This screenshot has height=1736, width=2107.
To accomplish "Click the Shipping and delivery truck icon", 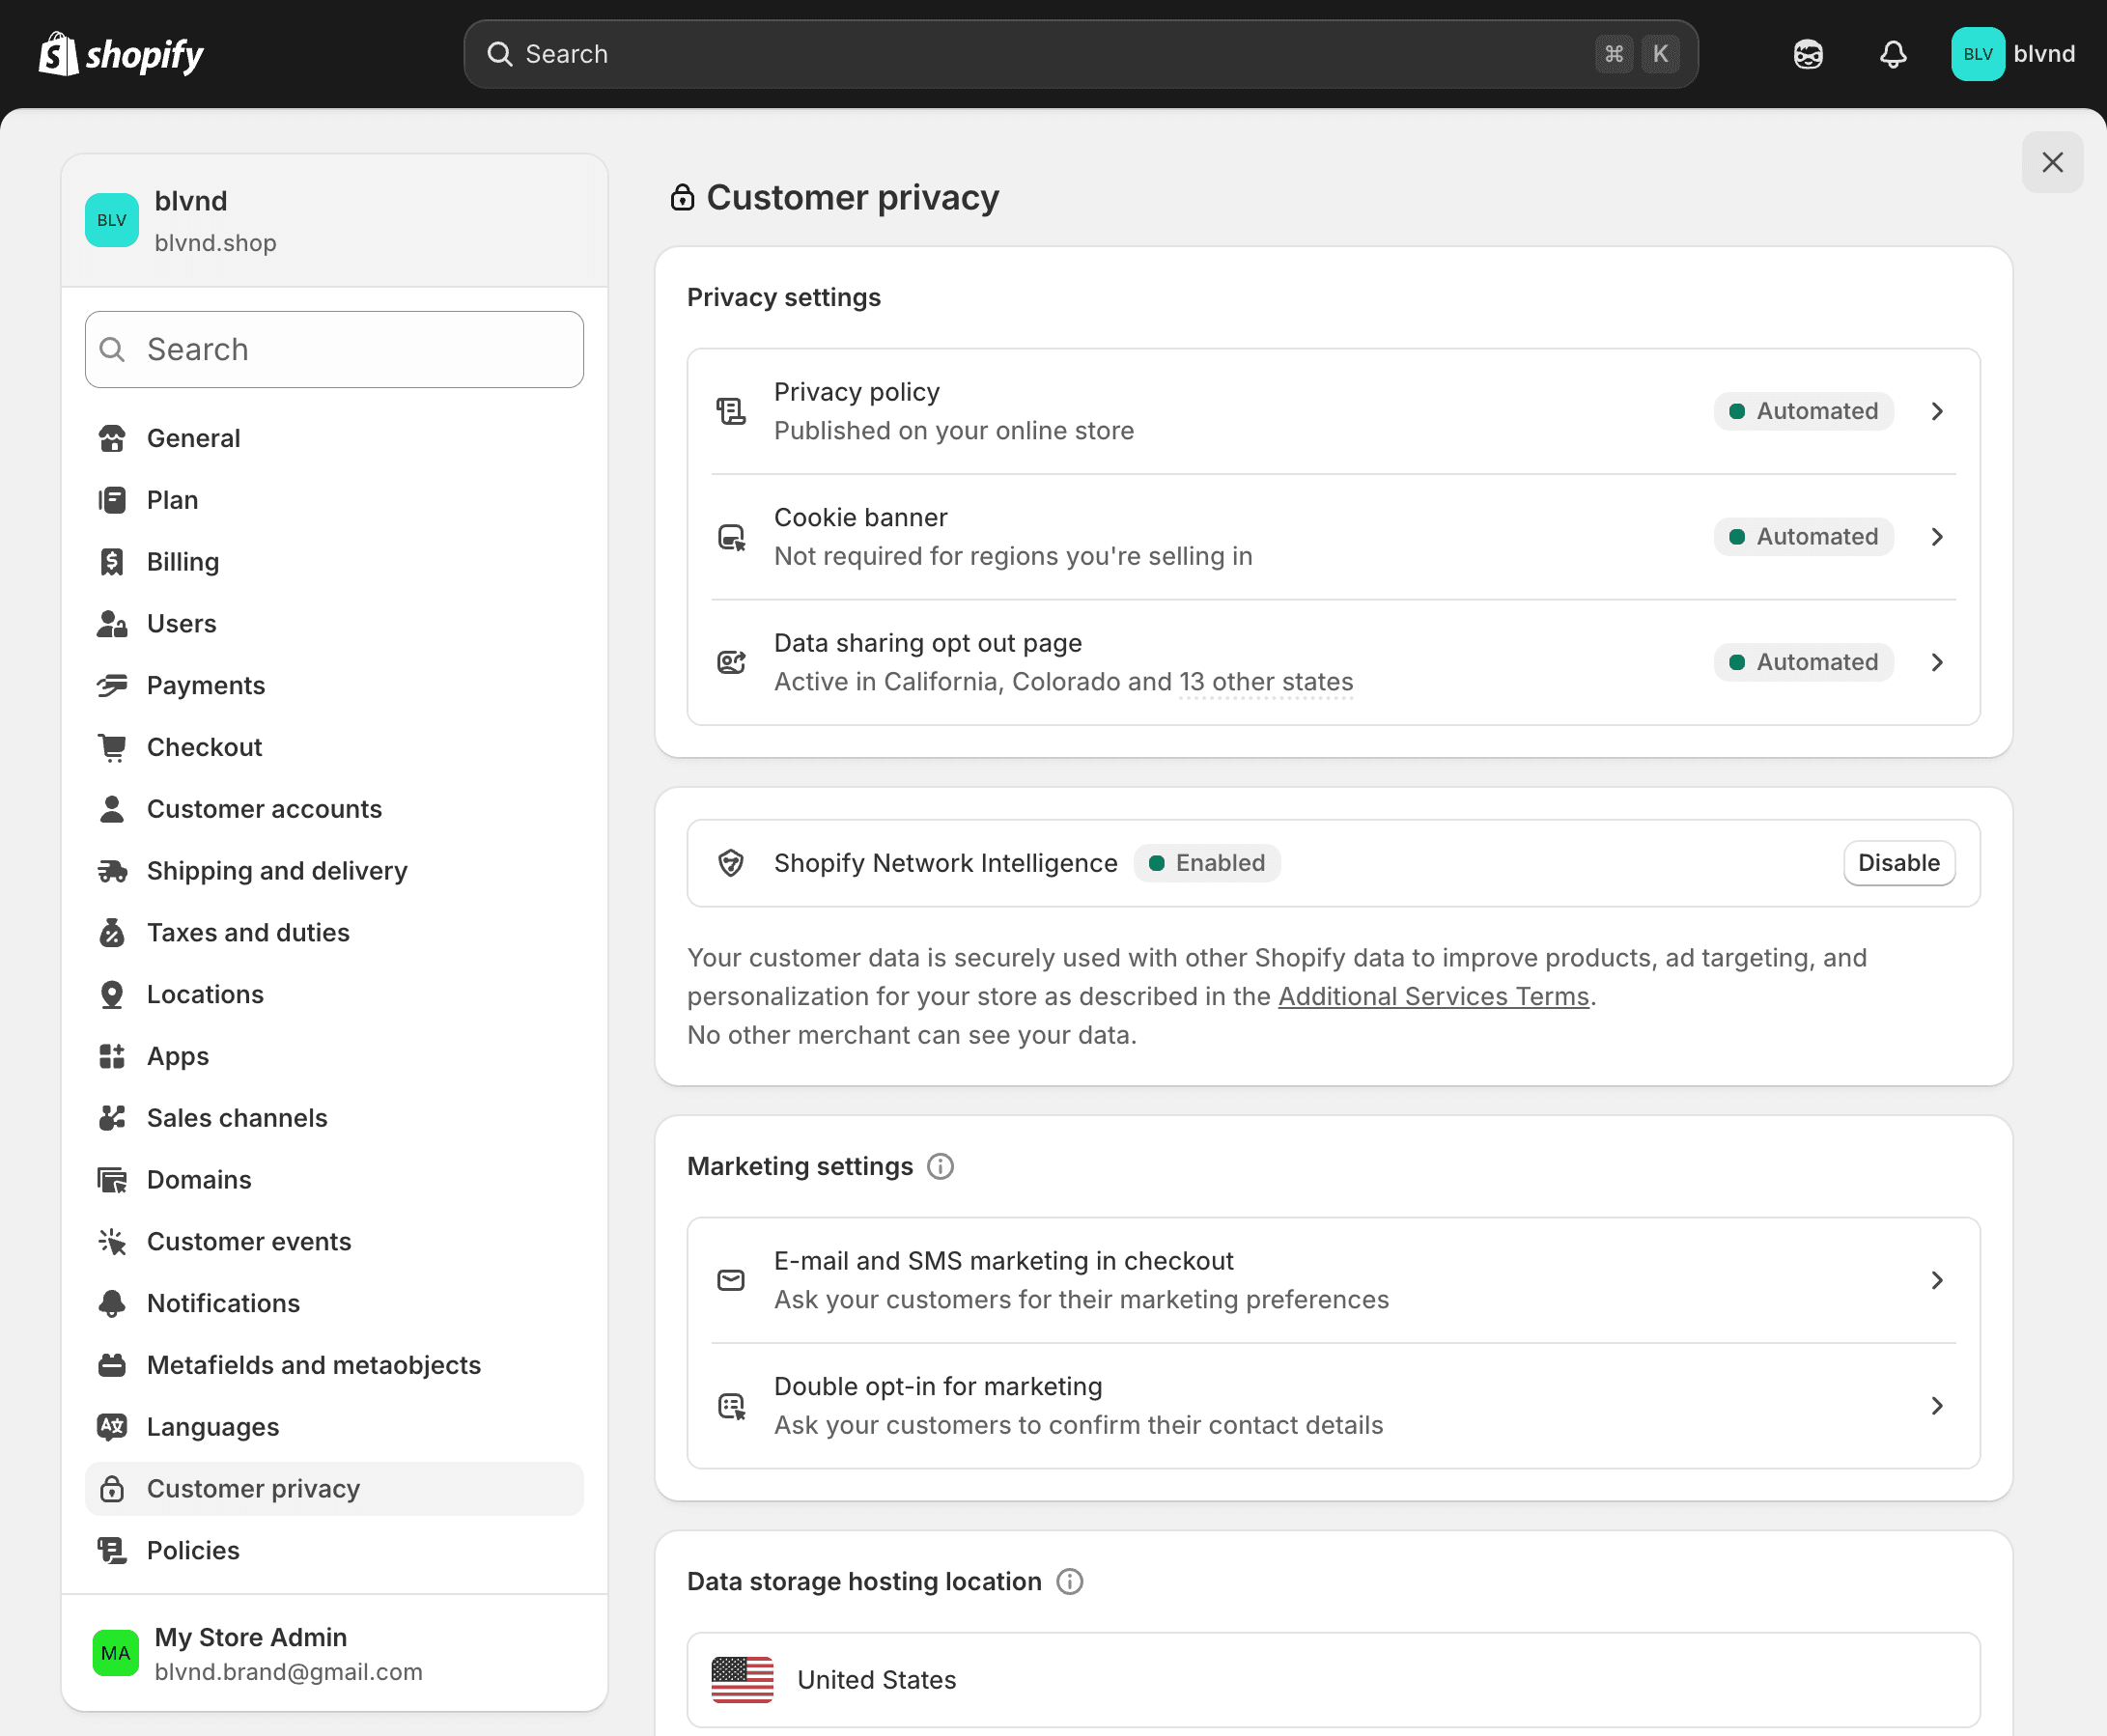I will [112, 871].
